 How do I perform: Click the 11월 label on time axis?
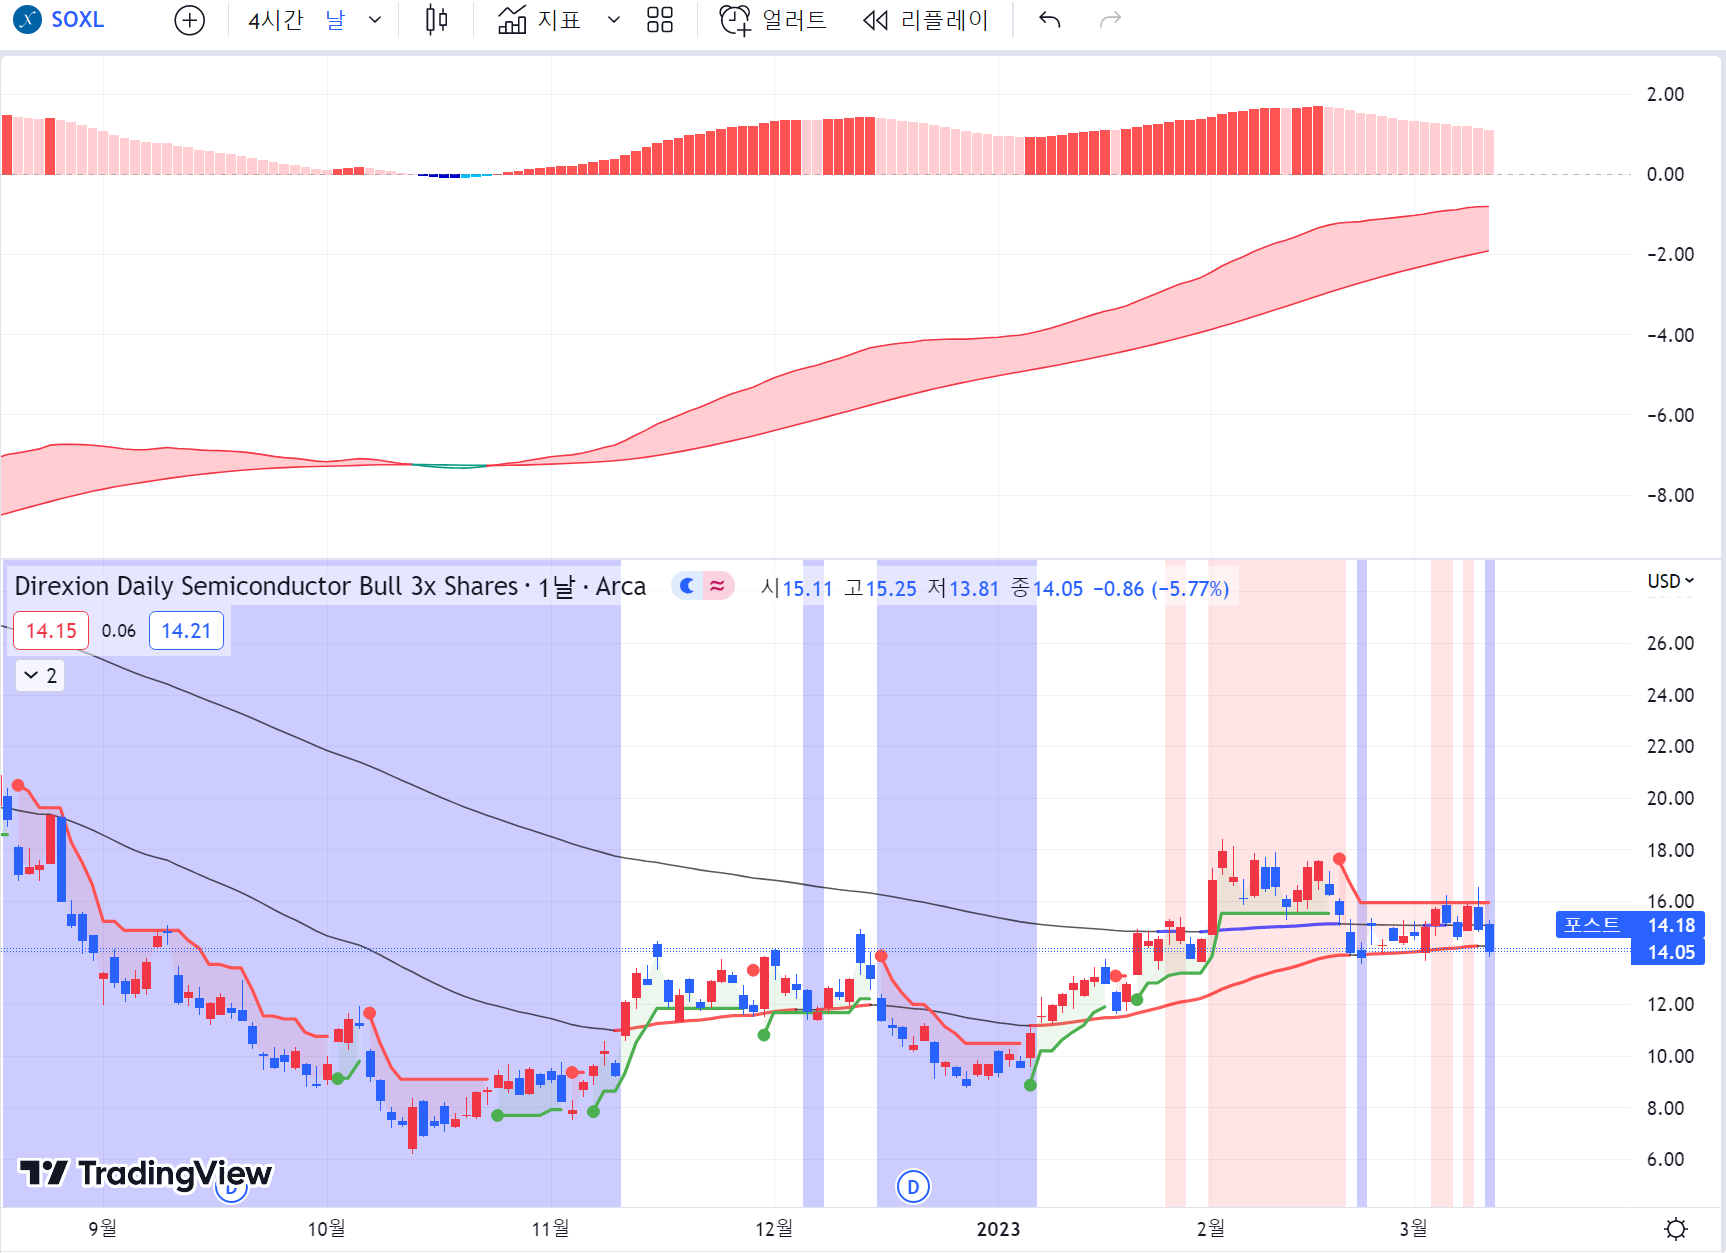550,1228
